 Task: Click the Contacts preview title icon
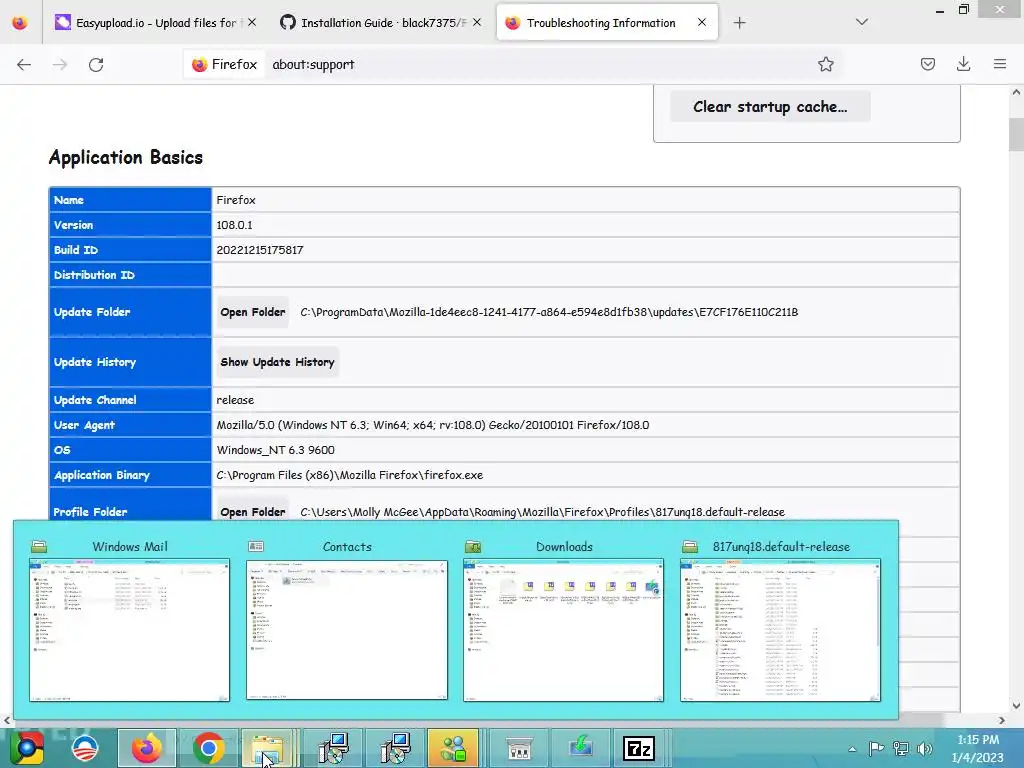(x=256, y=547)
